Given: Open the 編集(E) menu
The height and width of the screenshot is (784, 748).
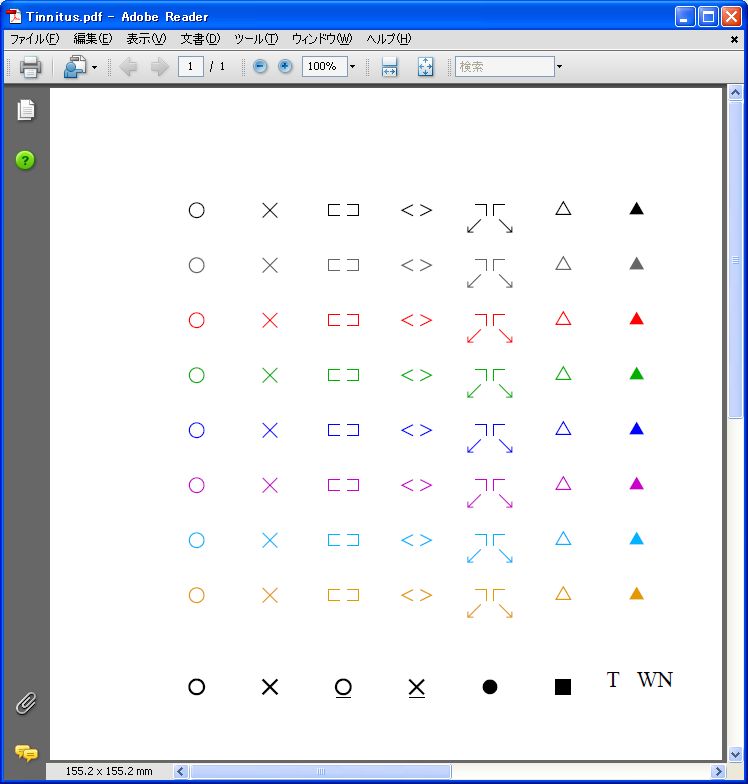Looking at the screenshot, I should point(93,39).
